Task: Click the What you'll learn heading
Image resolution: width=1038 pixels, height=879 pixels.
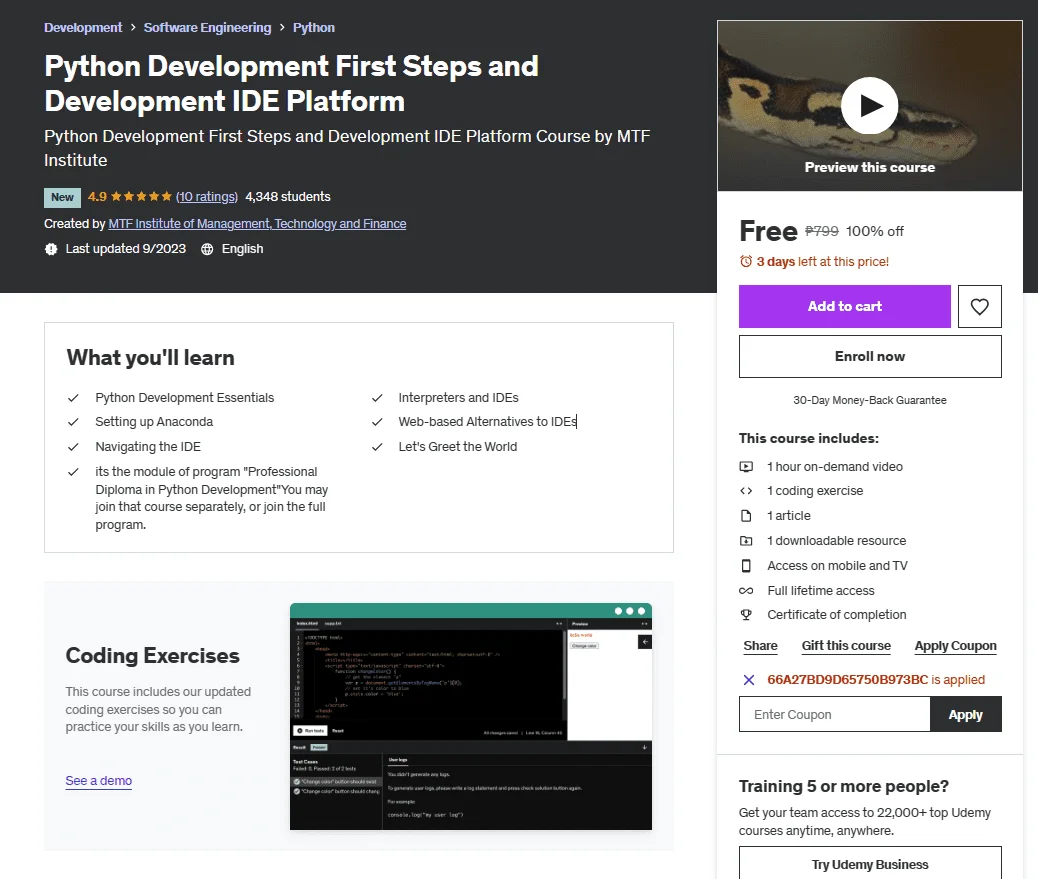Action: 150,358
